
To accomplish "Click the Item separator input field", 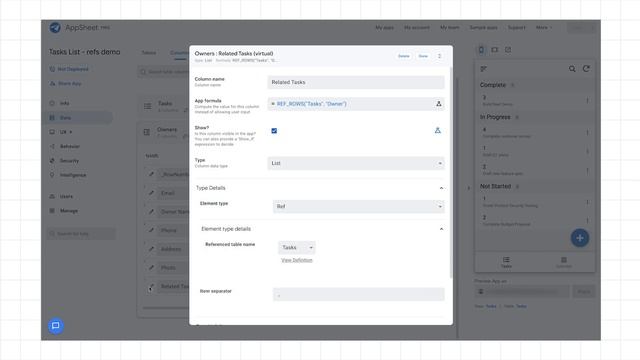I will 358,294.
